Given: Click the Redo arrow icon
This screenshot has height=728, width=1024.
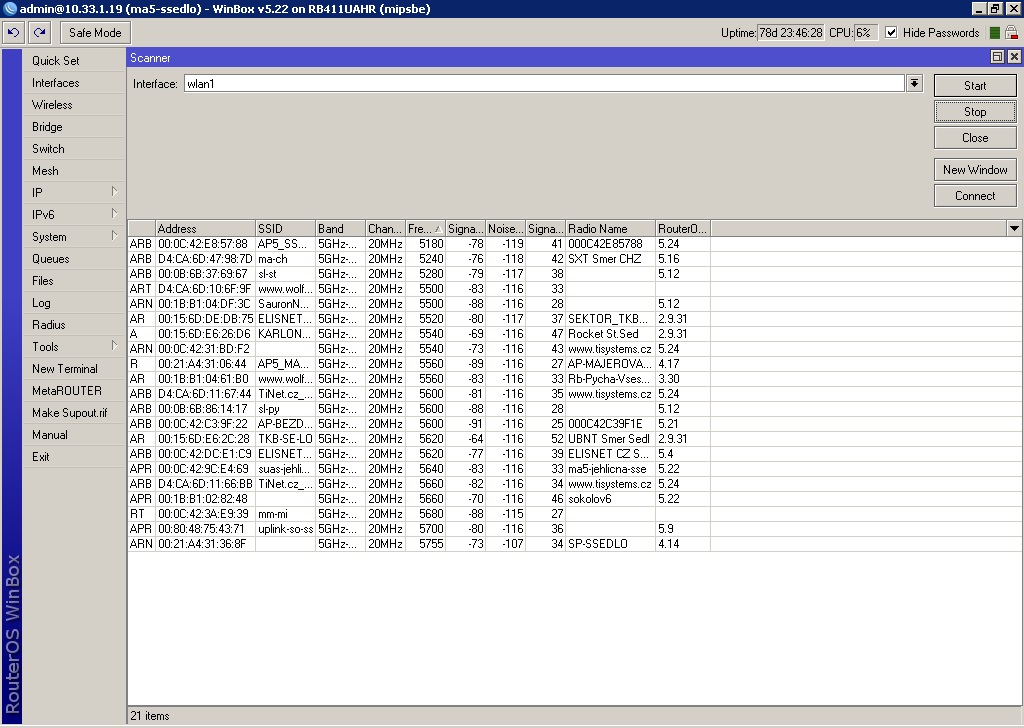Looking at the screenshot, I should (x=40, y=32).
